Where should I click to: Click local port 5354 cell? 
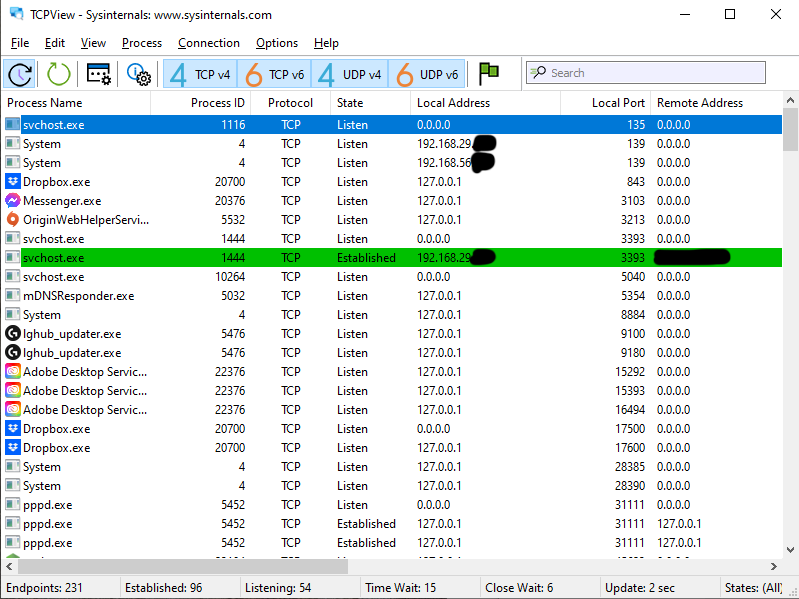[x=633, y=296]
